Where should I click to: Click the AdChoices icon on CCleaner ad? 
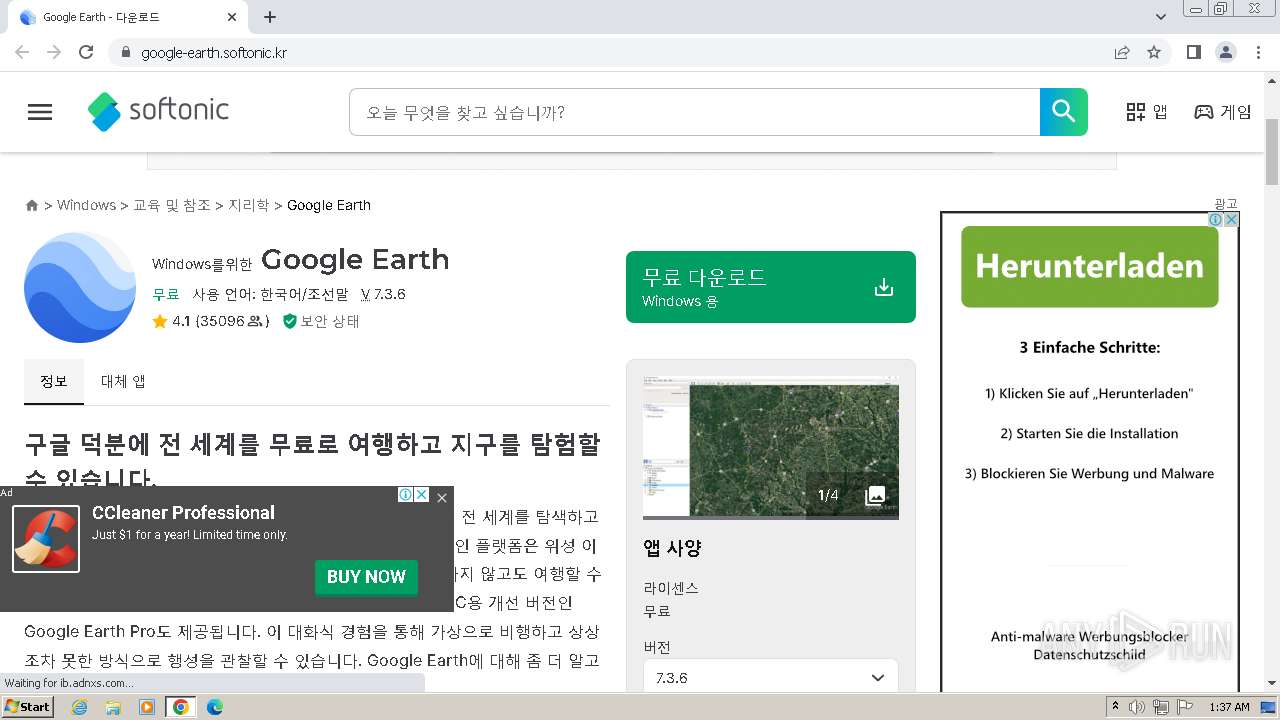[x=406, y=495]
